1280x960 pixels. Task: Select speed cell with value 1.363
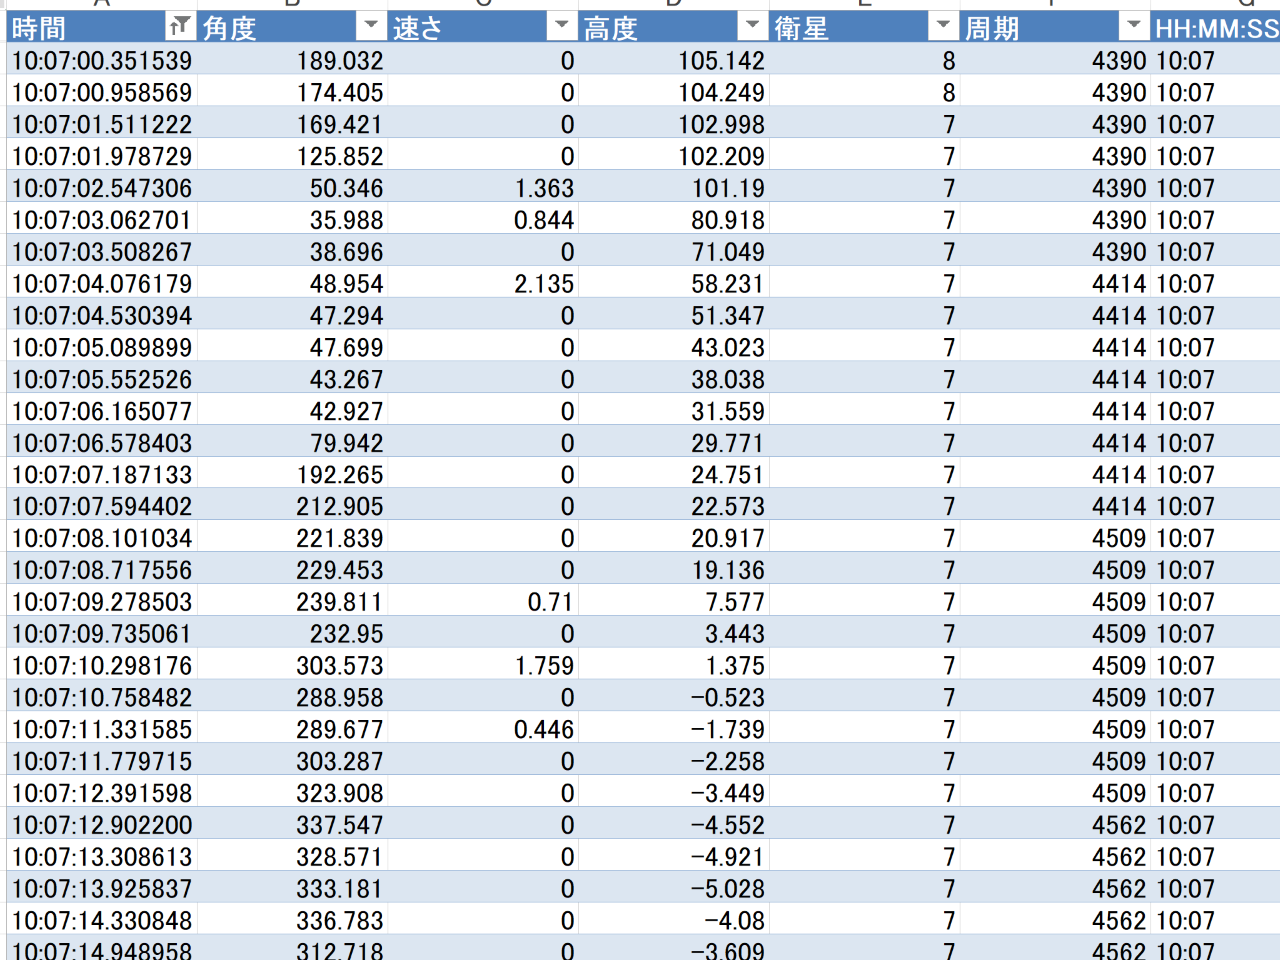click(x=544, y=188)
